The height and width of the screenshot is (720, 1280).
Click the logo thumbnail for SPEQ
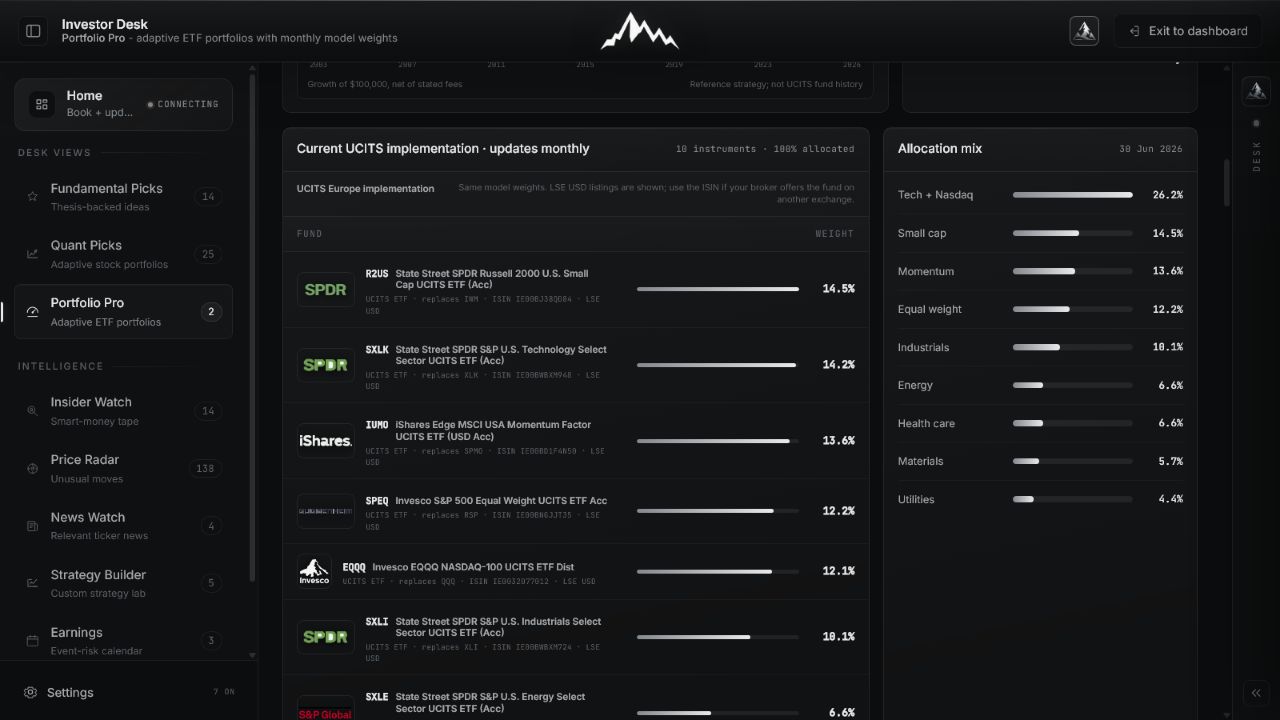tap(326, 511)
